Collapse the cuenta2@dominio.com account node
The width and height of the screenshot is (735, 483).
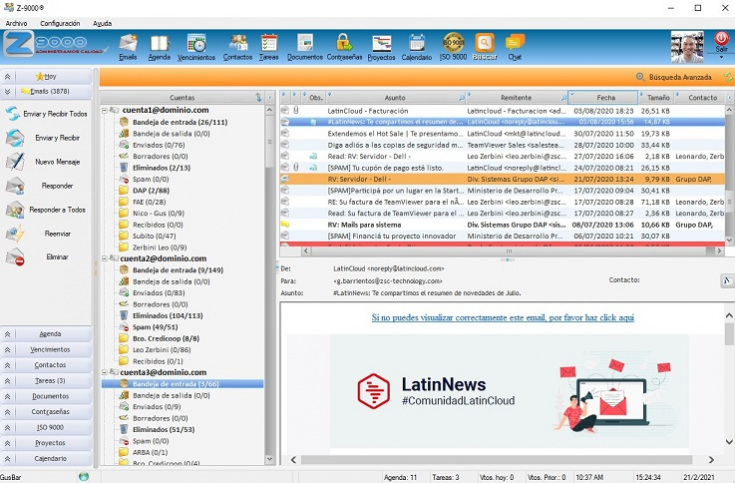104,258
